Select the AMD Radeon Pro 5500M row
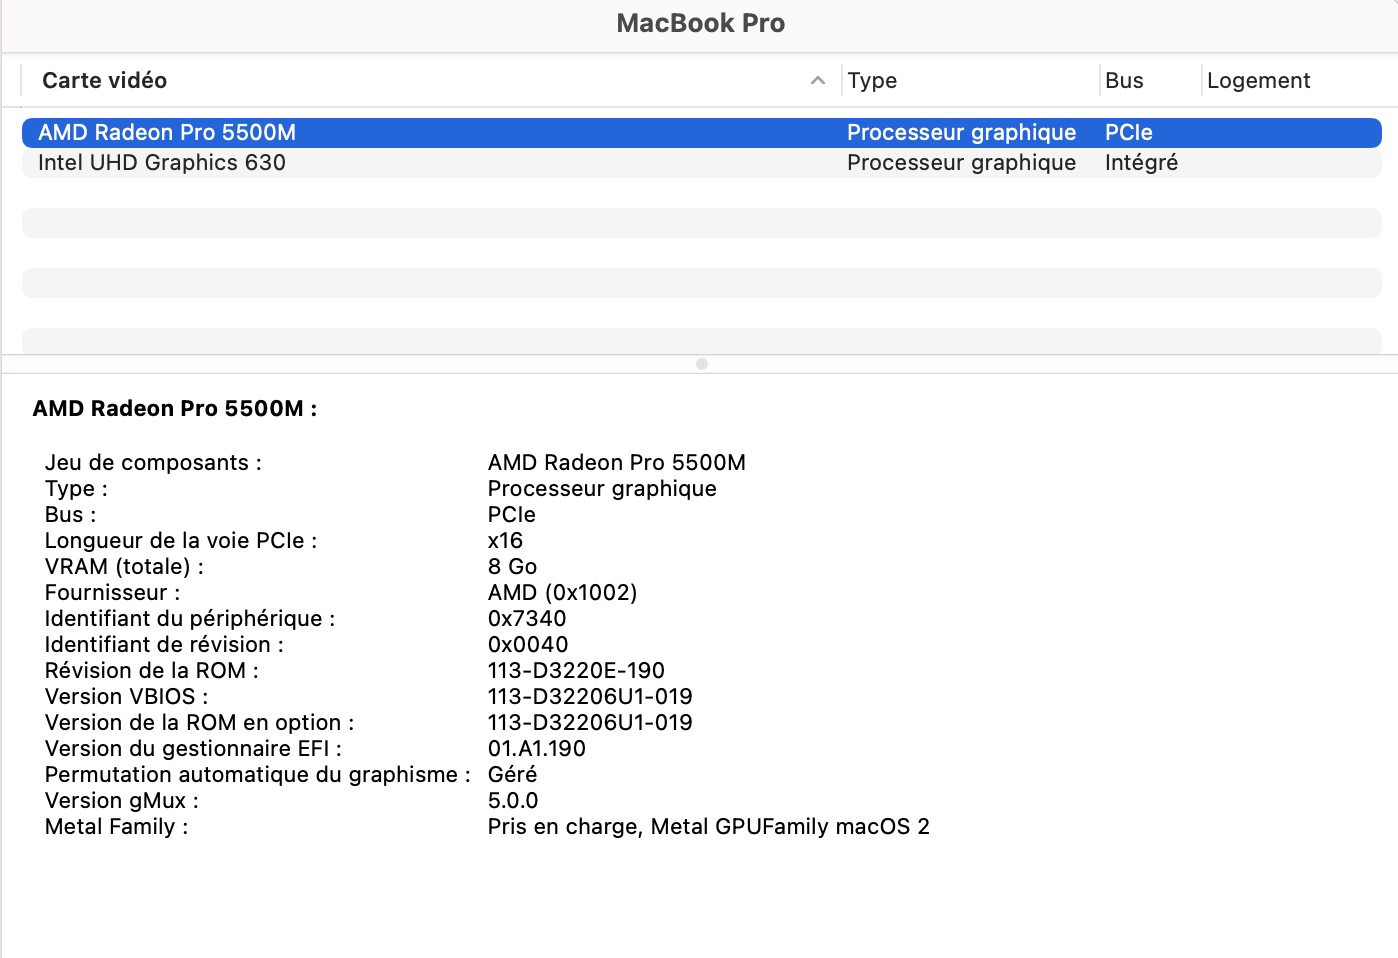Viewport: 1398px width, 958px height. point(702,133)
